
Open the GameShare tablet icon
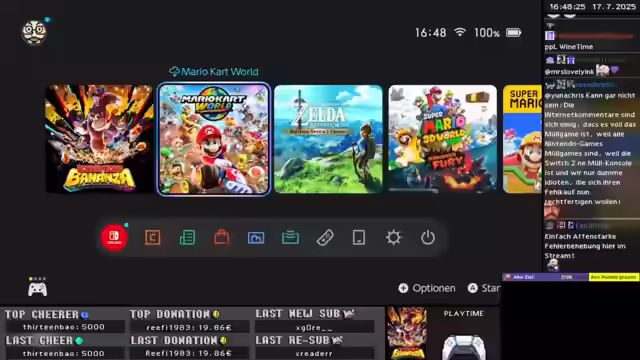click(359, 238)
